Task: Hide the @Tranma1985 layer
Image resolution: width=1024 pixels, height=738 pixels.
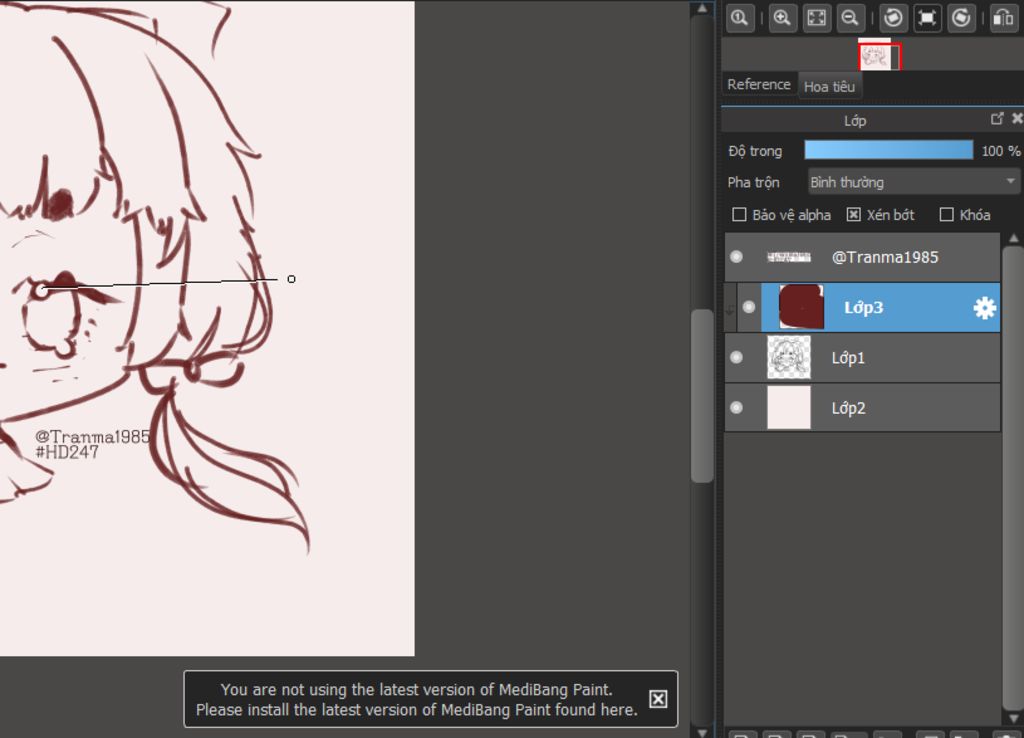Action: pos(737,257)
